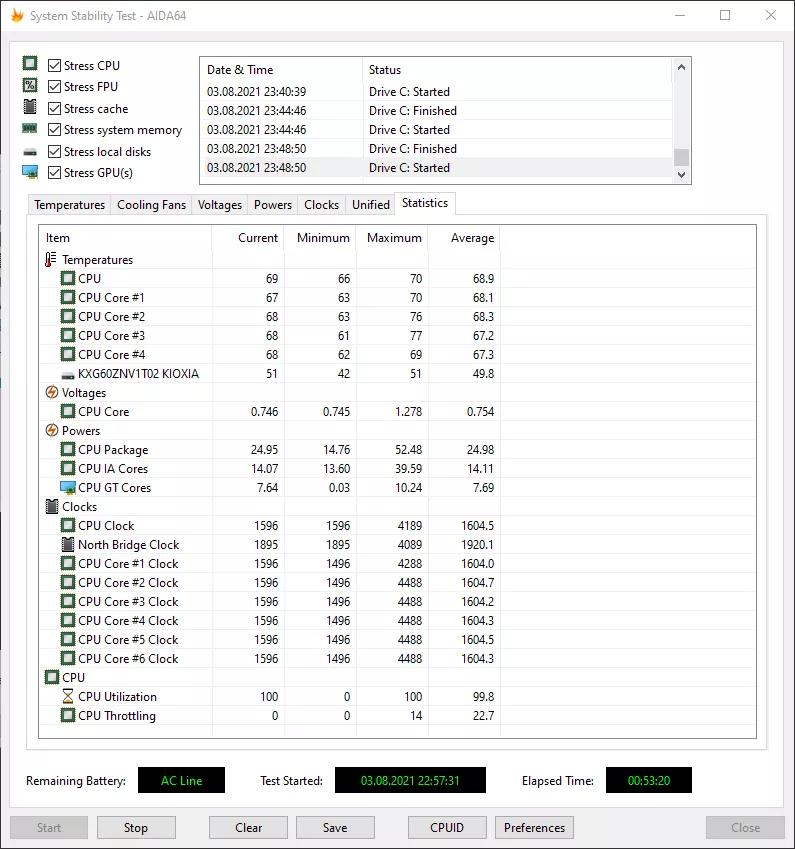Click the disk drive icon beside Stress local disks

(x=30, y=152)
